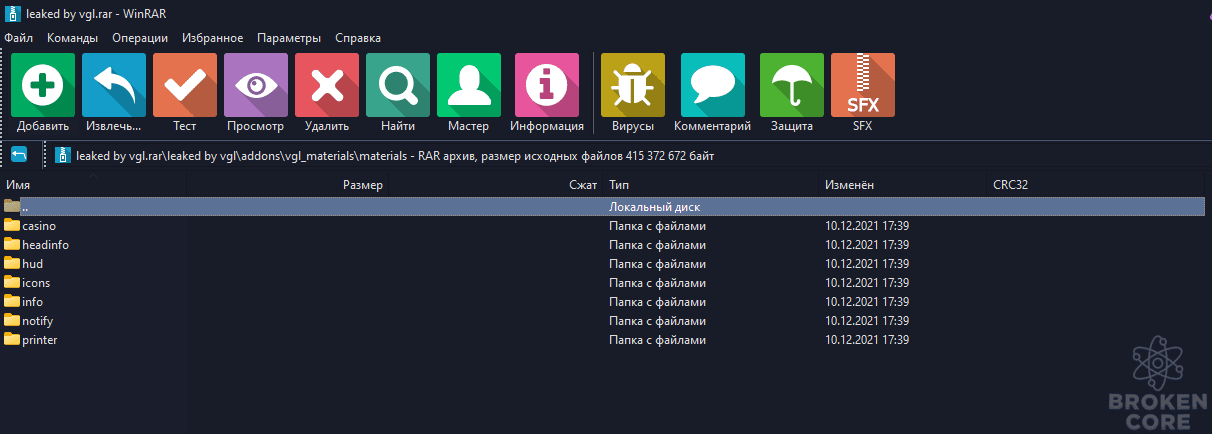This screenshot has width=1212, height=434.
Task: Show archive Информация icon
Action: pyautogui.click(x=547, y=86)
